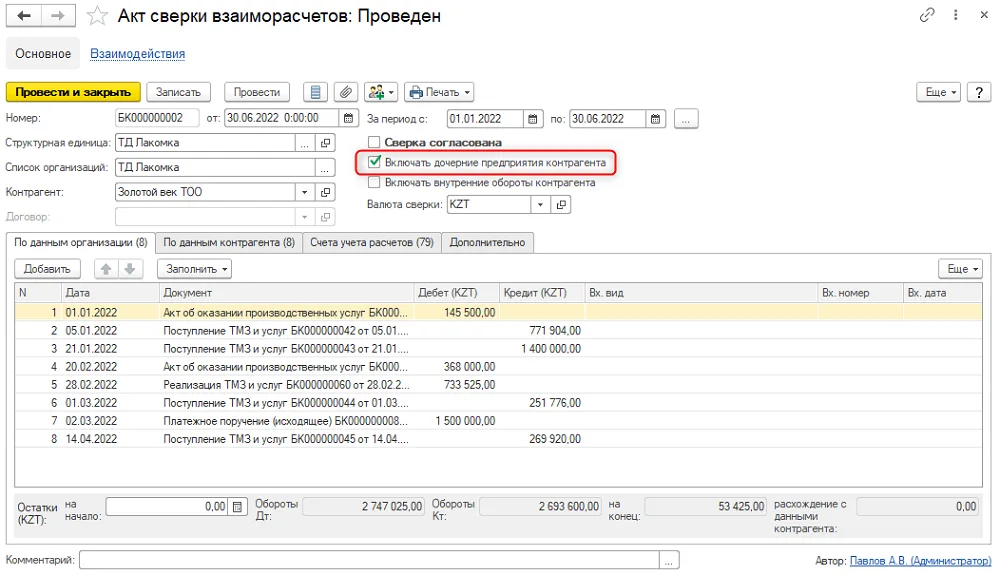Select the credit cell 1 400 000,00
Viewport: 1000px width, 575px height.
click(x=541, y=349)
